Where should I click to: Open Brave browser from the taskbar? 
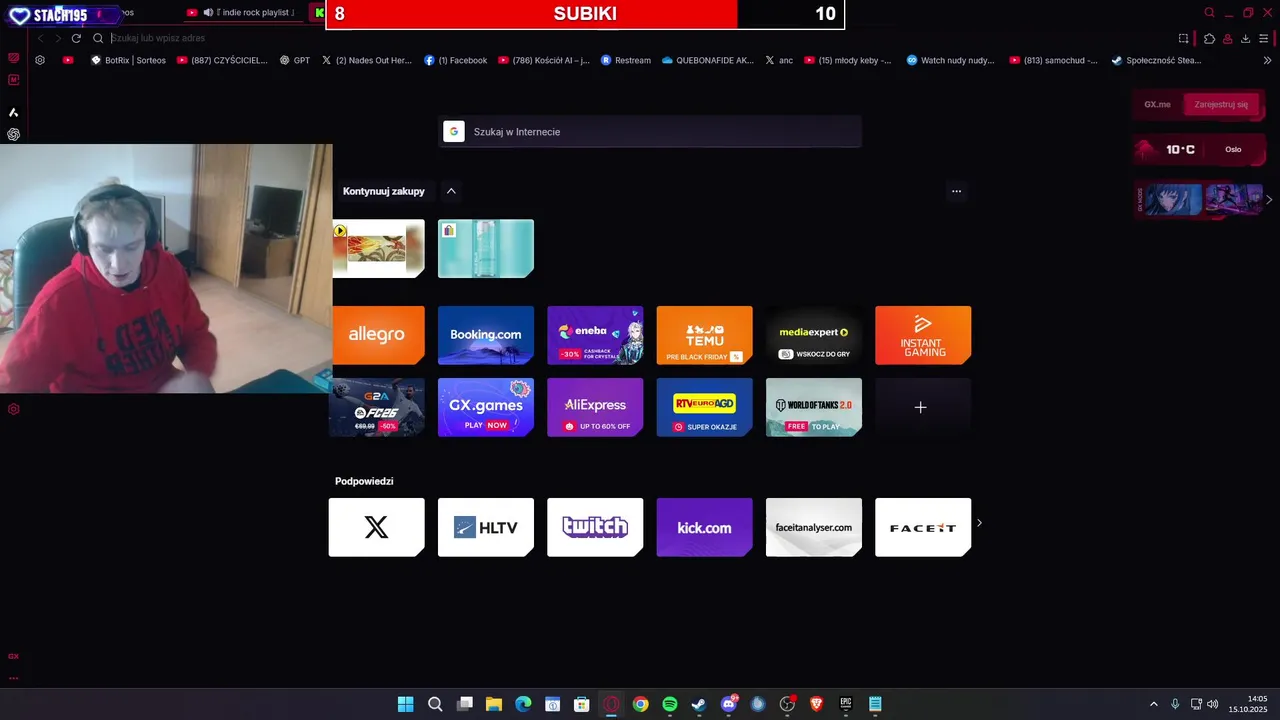[x=816, y=704]
